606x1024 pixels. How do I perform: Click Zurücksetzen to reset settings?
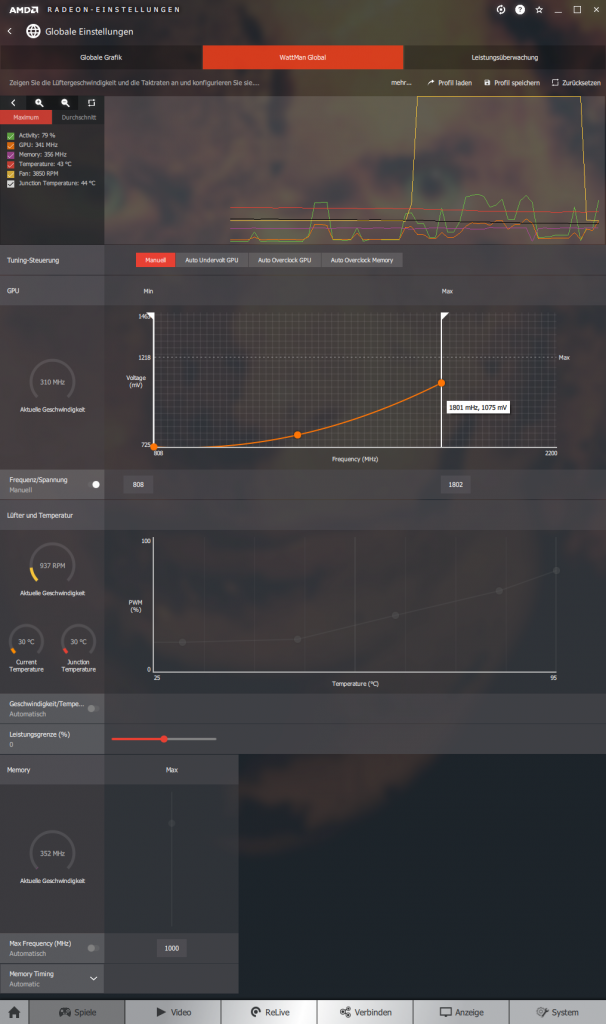tap(576, 83)
